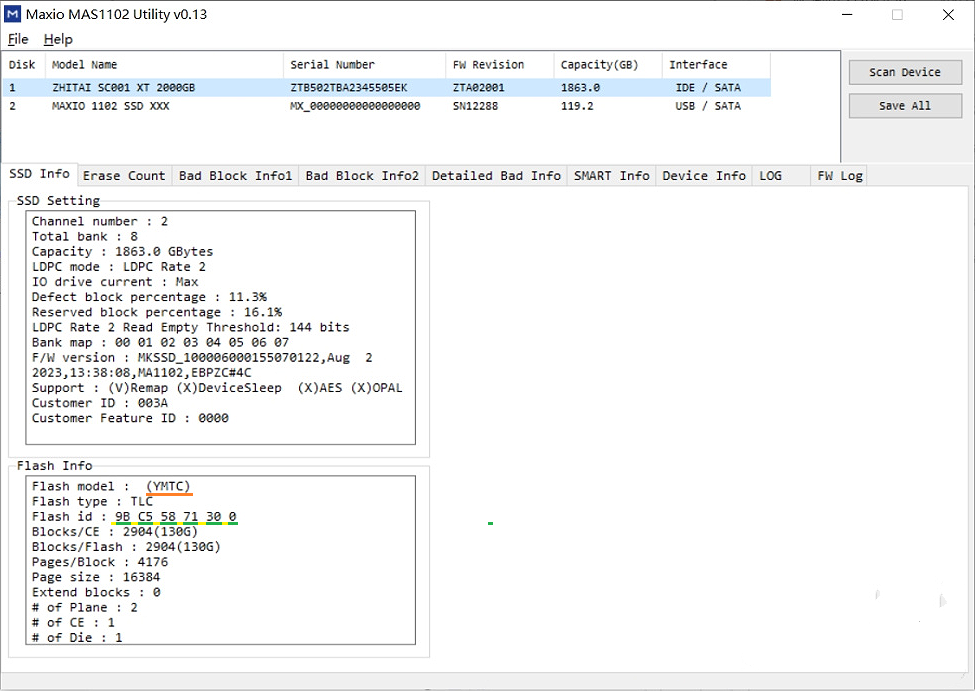
Task: Click the Maxio app icon in title bar
Action: tap(12, 14)
